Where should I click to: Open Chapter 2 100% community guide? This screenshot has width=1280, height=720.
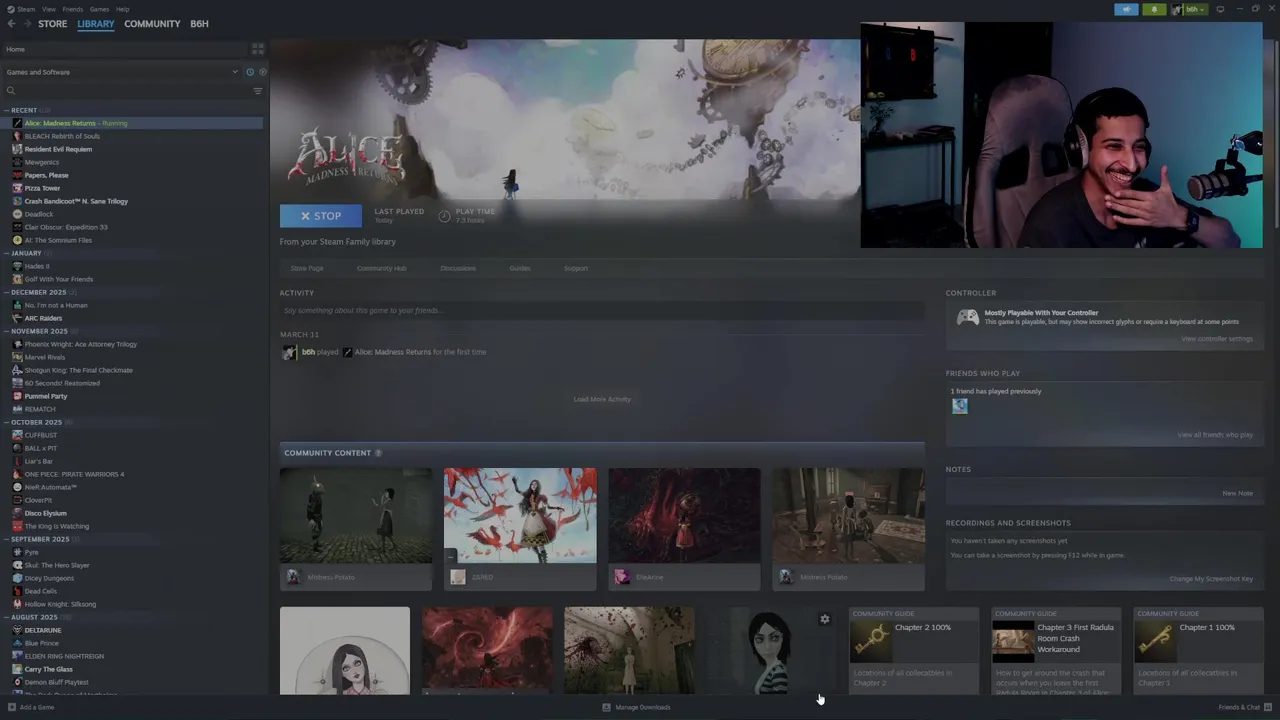[913, 650]
